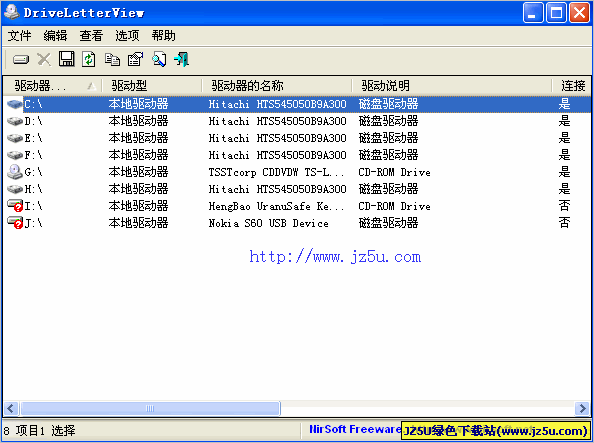Click the 否 connection value in J:\ row
The image size is (594, 443).
coord(564,223)
